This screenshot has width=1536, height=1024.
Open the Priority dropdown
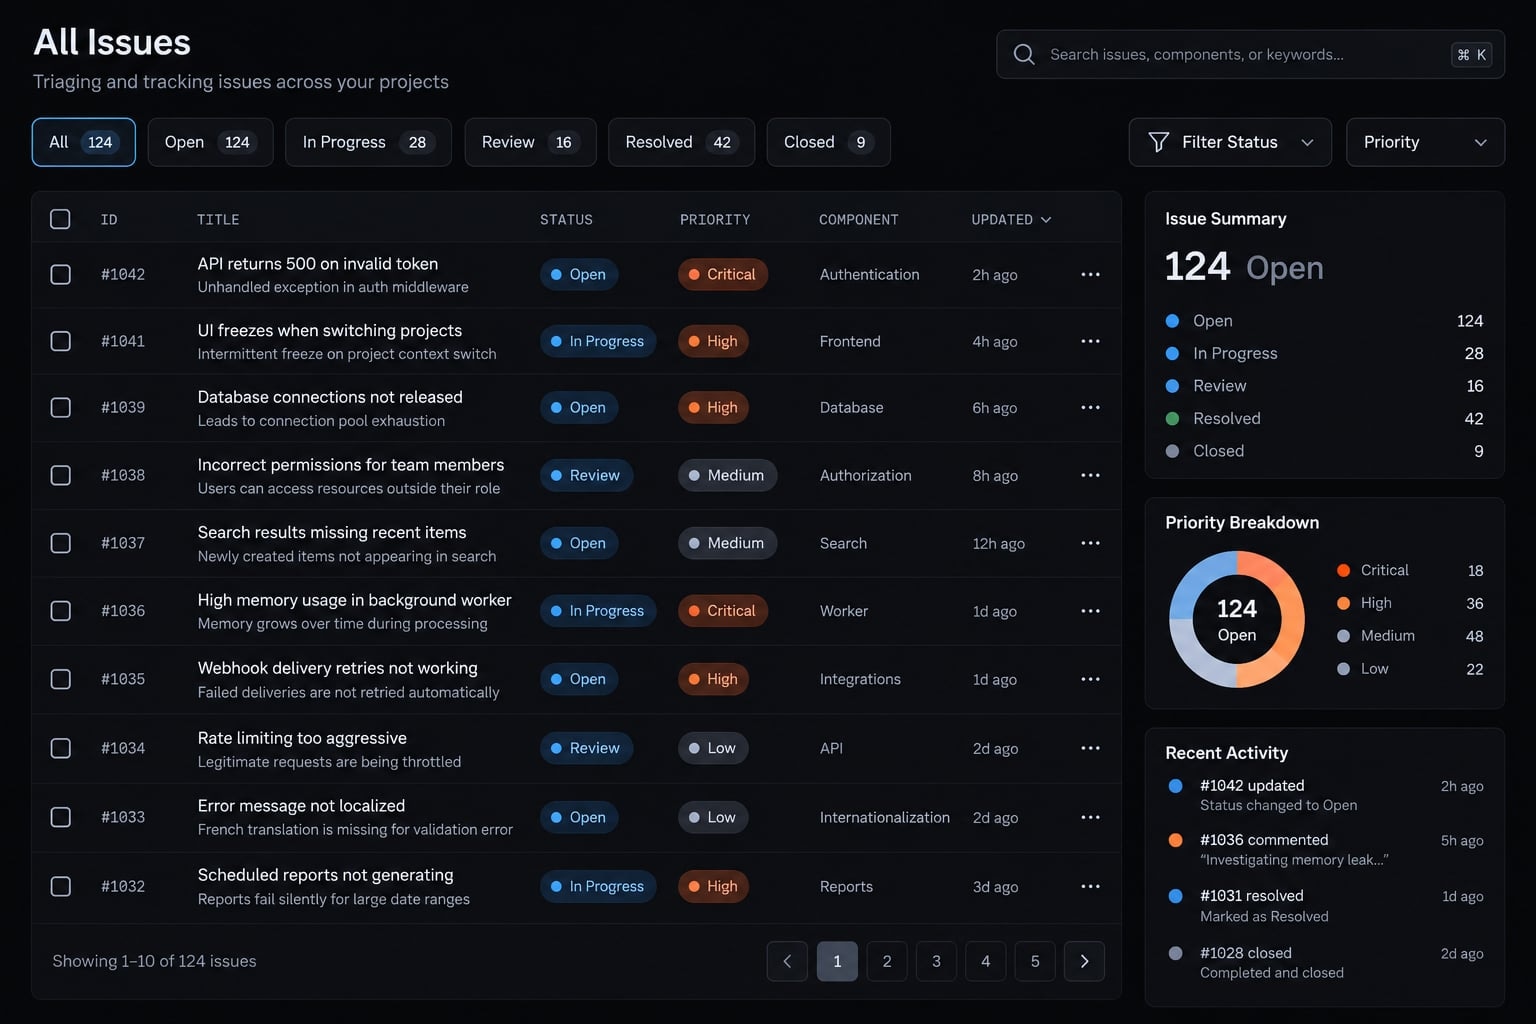click(1425, 142)
